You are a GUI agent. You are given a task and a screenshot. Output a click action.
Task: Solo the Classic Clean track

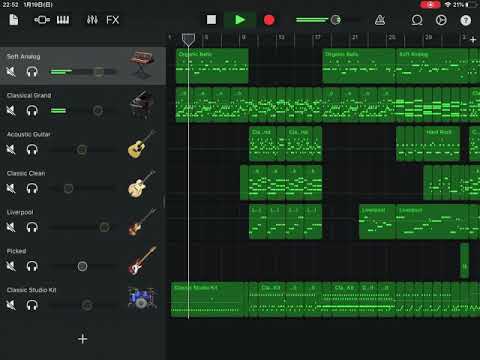click(32, 188)
